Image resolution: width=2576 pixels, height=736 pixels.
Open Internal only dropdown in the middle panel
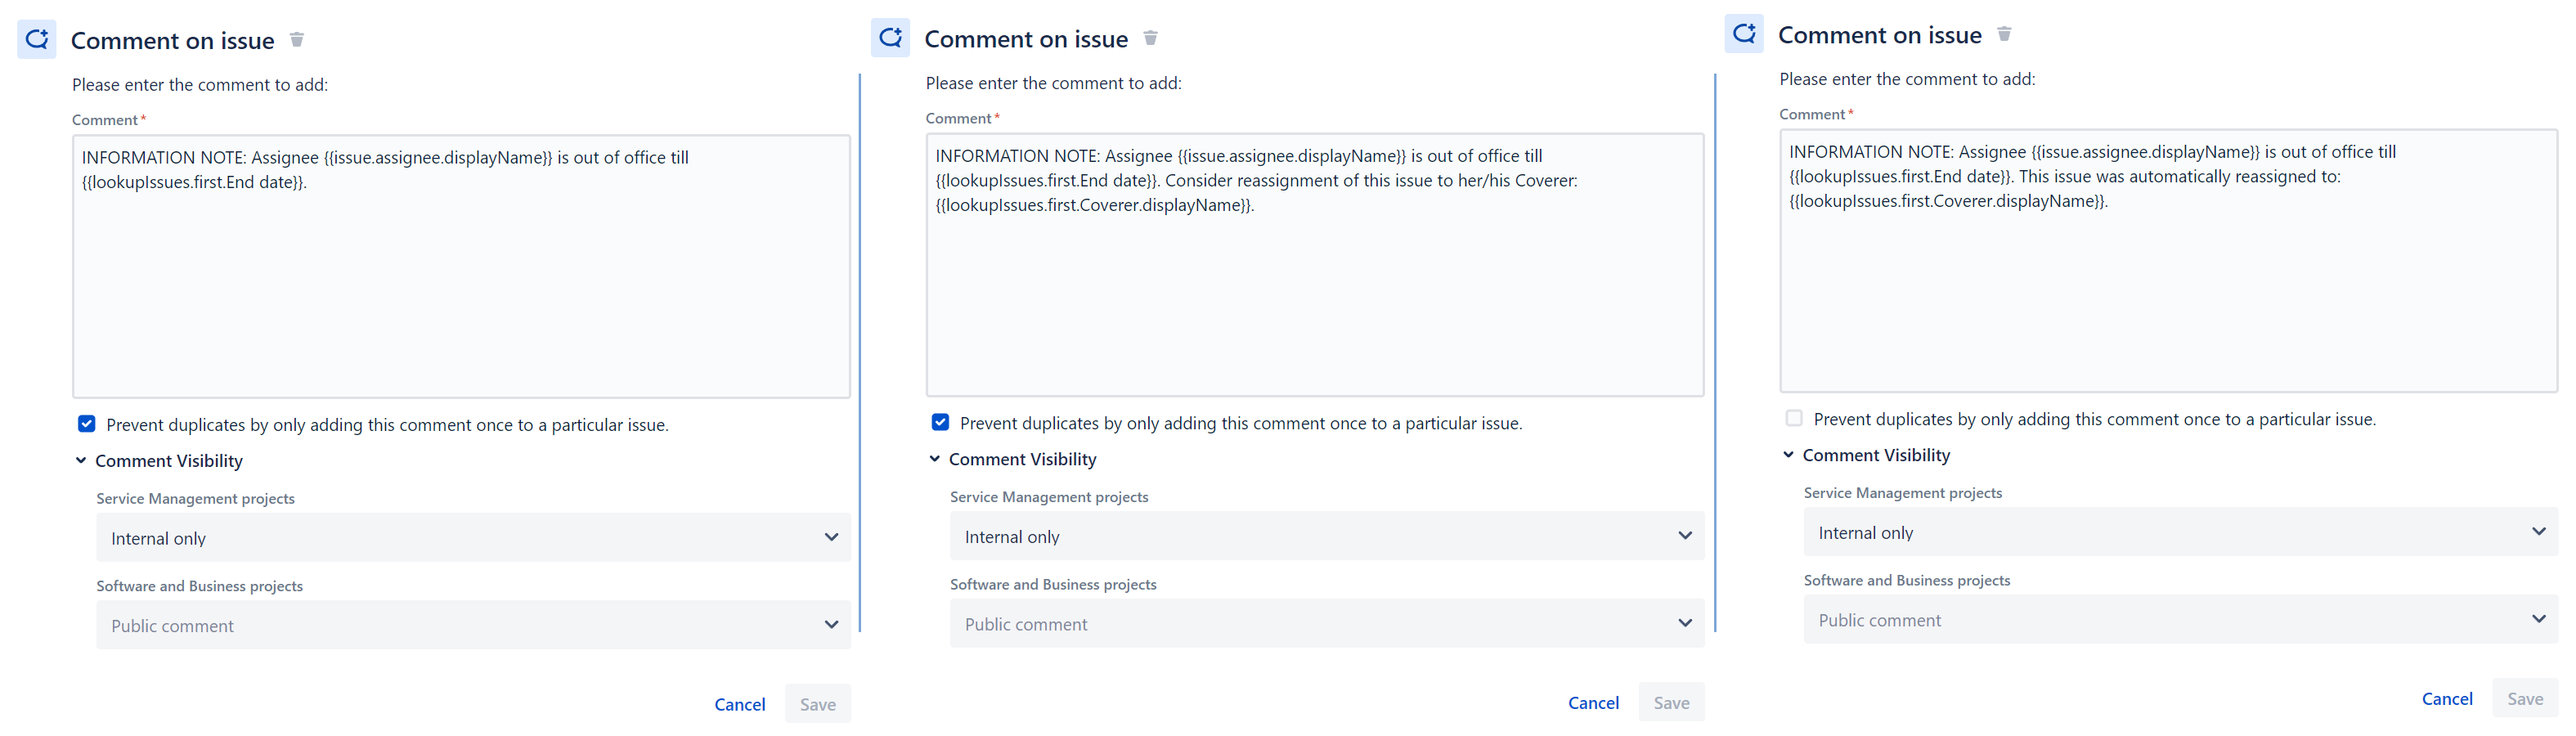click(1327, 536)
